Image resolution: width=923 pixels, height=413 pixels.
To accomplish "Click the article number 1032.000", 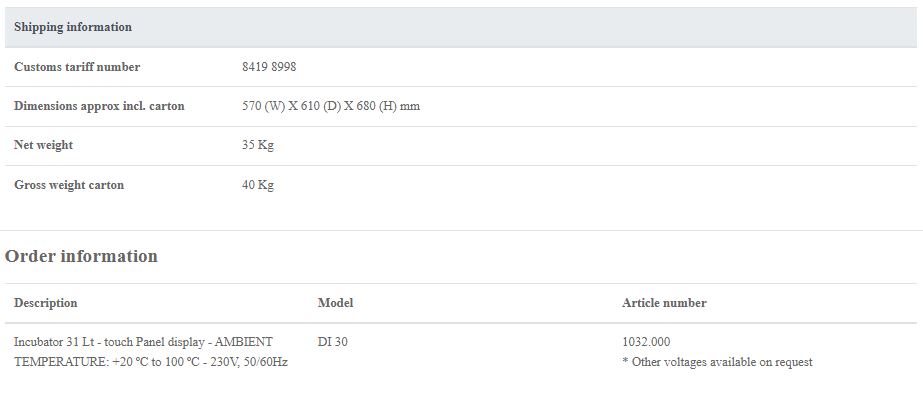I will click(646, 342).
